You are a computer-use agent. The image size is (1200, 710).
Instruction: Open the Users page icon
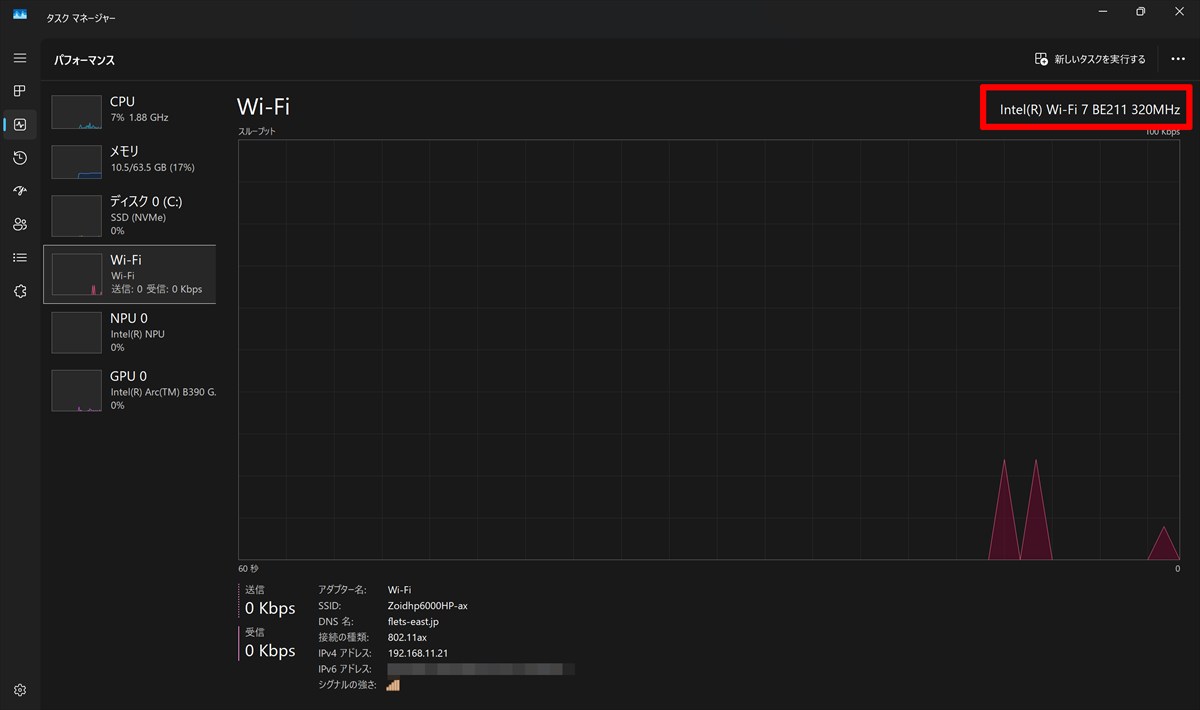20,224
